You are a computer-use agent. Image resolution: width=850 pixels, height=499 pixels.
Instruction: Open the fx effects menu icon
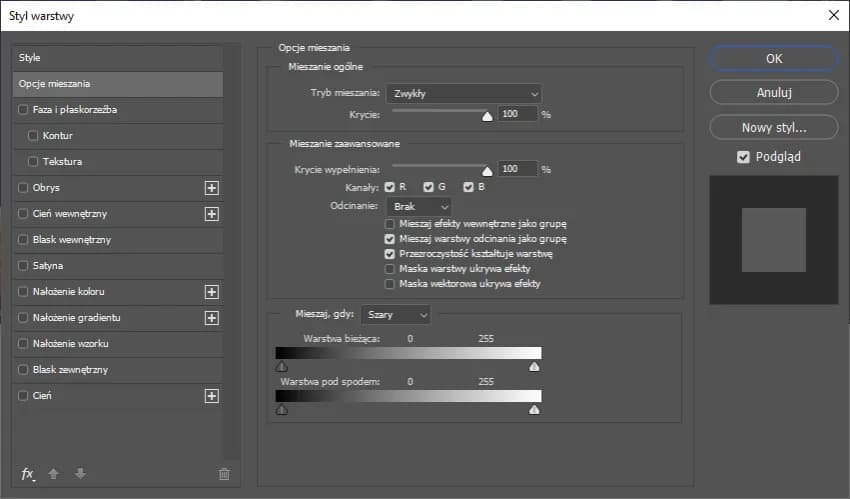point(28,474)
